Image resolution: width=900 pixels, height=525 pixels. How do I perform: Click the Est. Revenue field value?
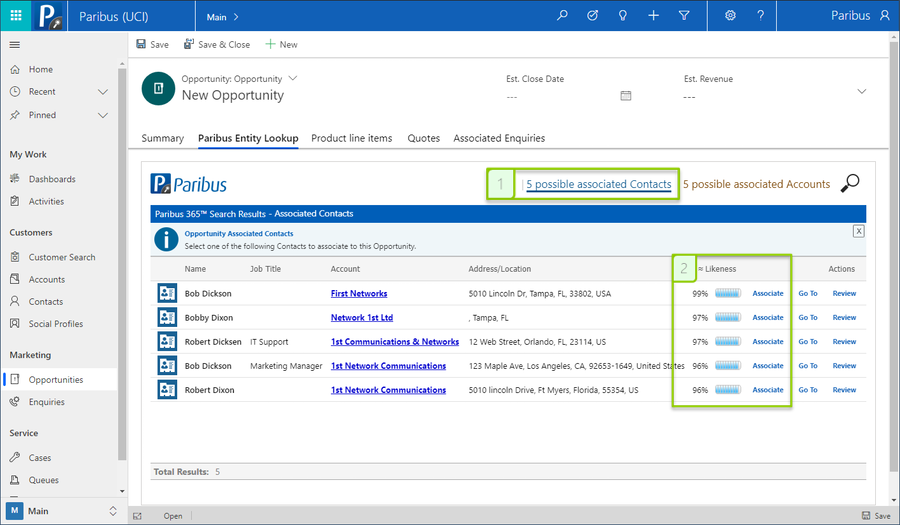[689, 97]
